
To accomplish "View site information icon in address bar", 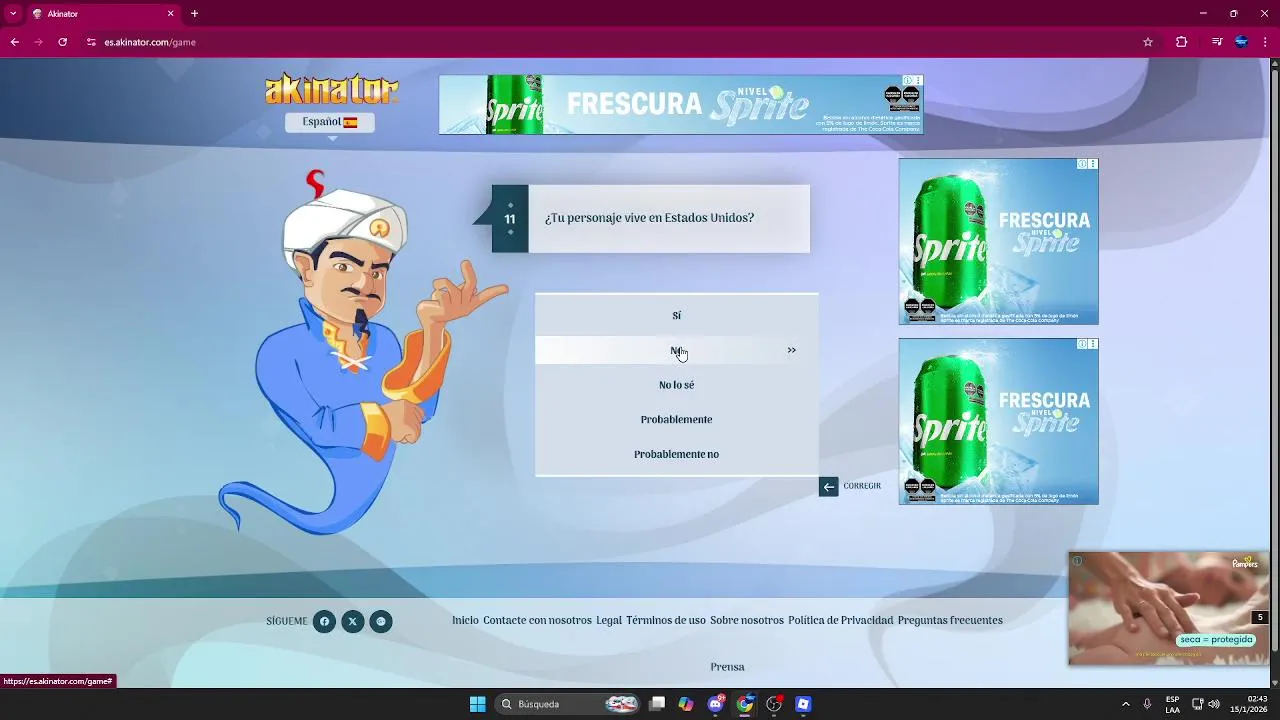I will 91,42.
